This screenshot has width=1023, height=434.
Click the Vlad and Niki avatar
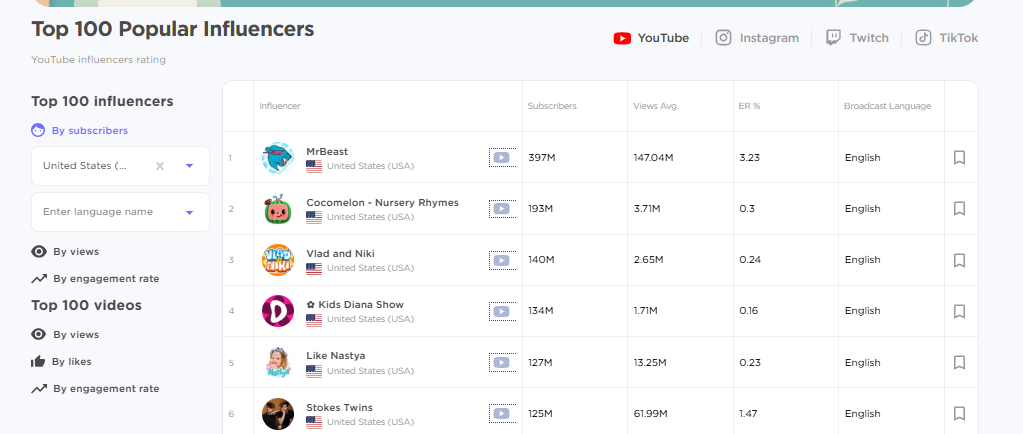tap(278, 260)
